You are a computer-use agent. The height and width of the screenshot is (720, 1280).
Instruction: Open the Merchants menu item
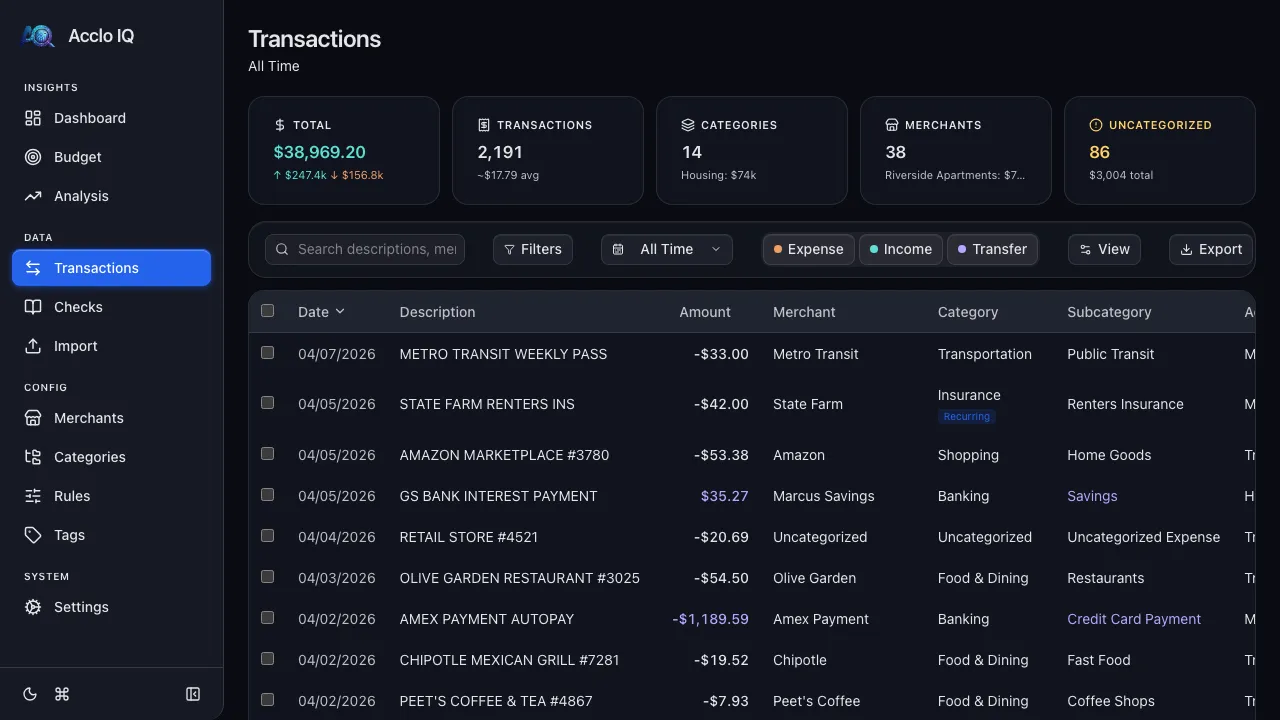(x=112, y=418)
